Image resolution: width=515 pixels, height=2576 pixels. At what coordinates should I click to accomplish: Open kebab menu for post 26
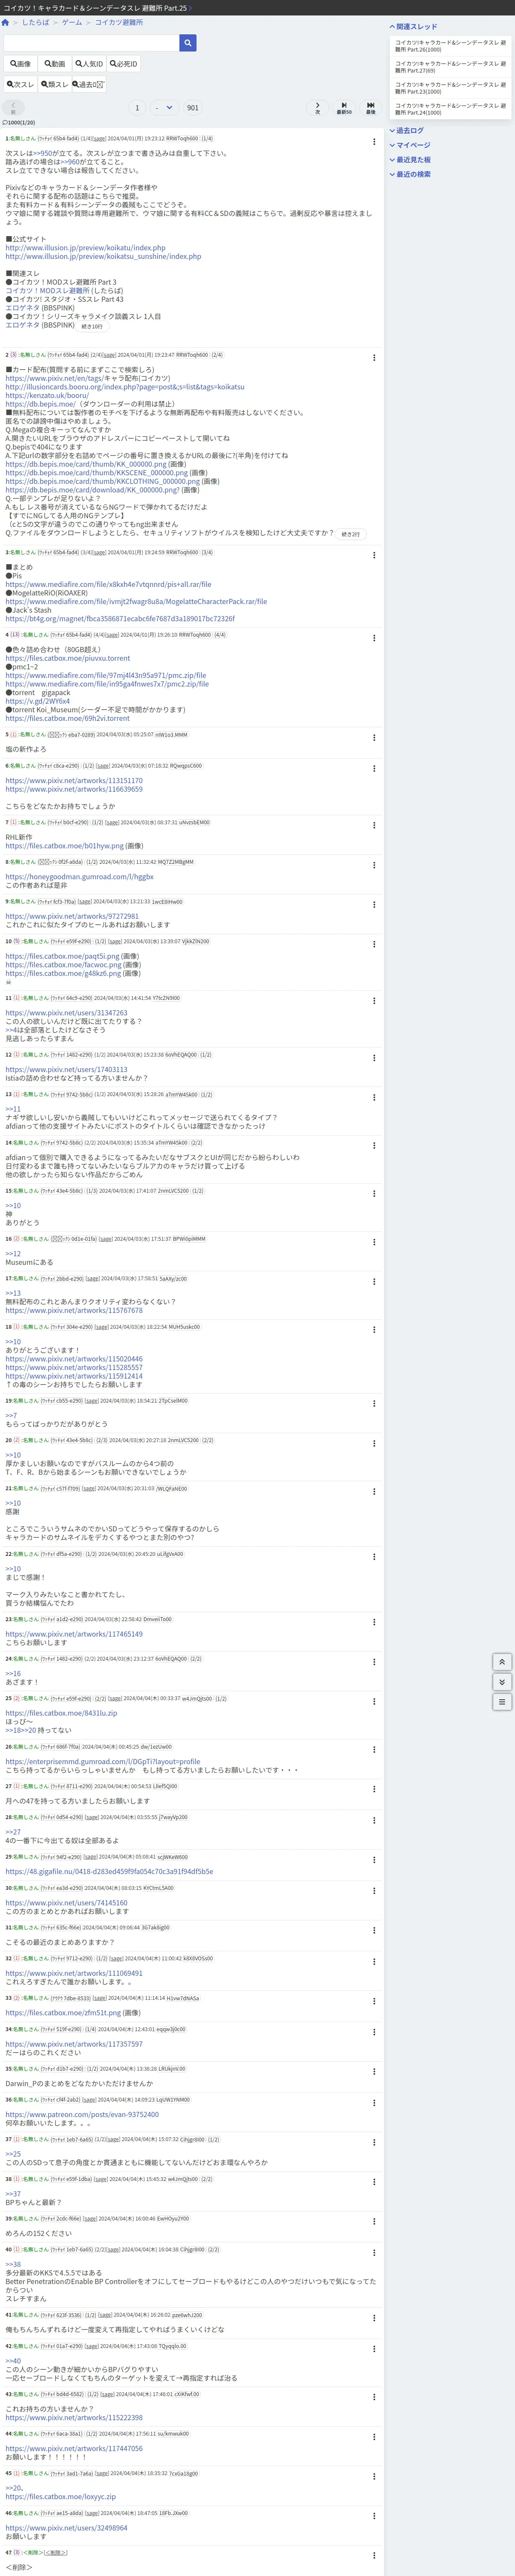374,1751
